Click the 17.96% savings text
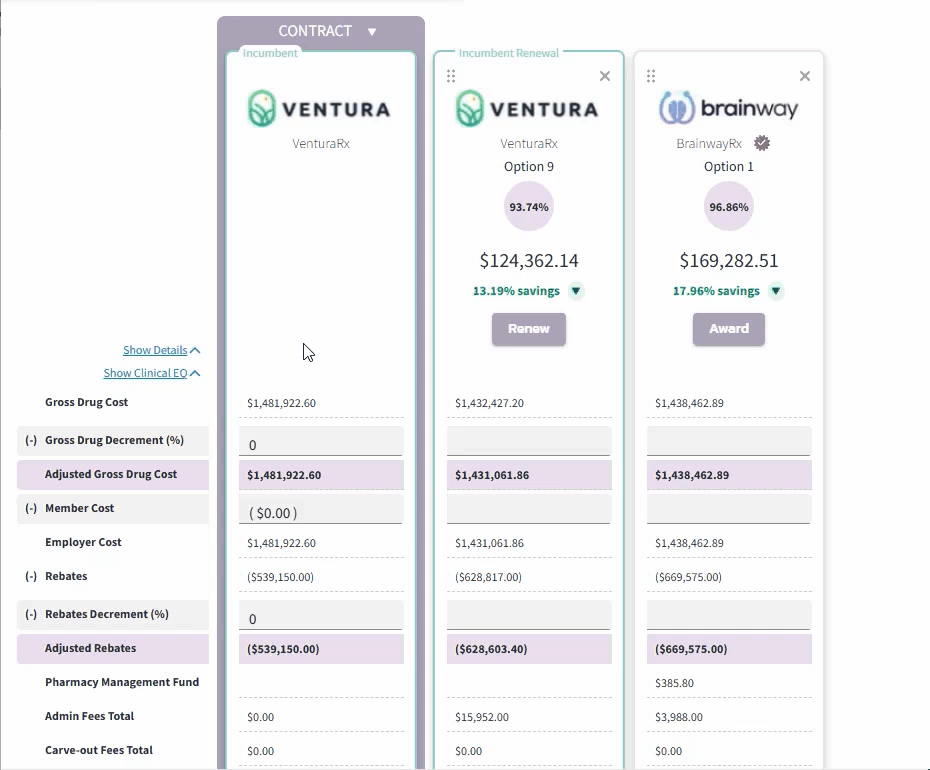The height and width of the screenshot is (770, 930). [x=716, y=291]
